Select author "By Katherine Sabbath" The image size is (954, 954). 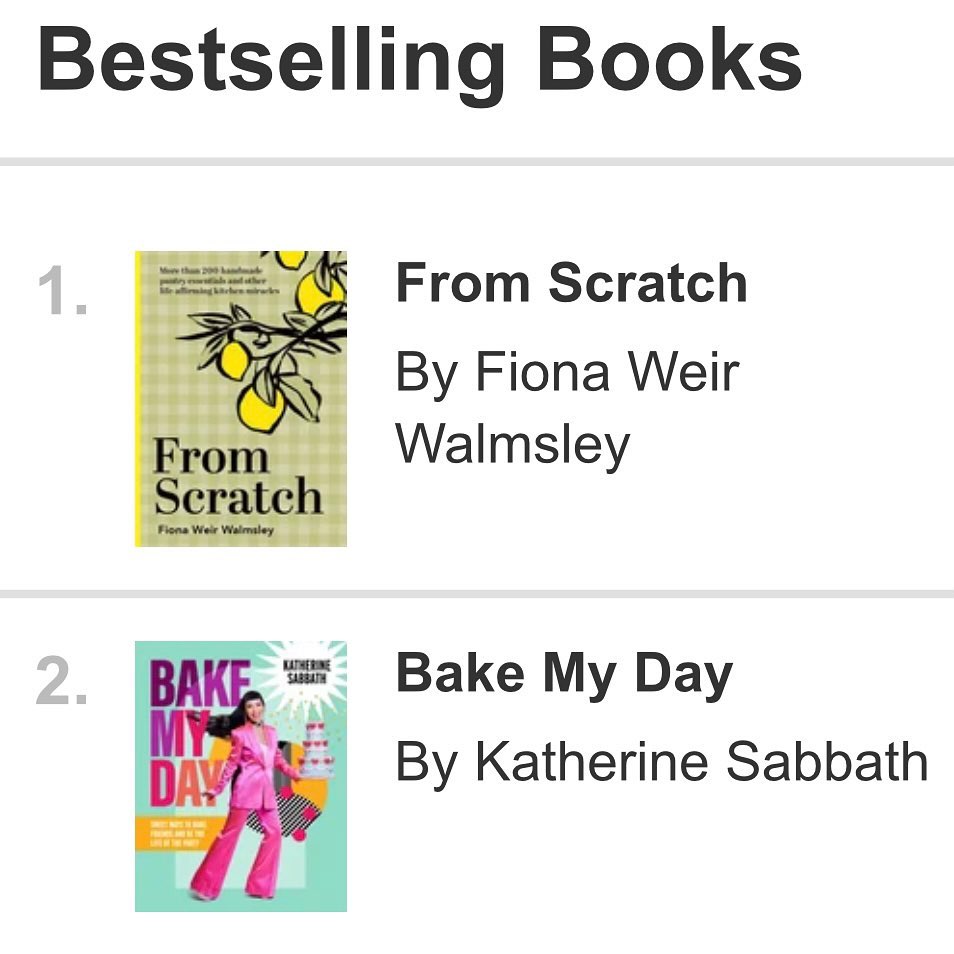click(661, 763)
